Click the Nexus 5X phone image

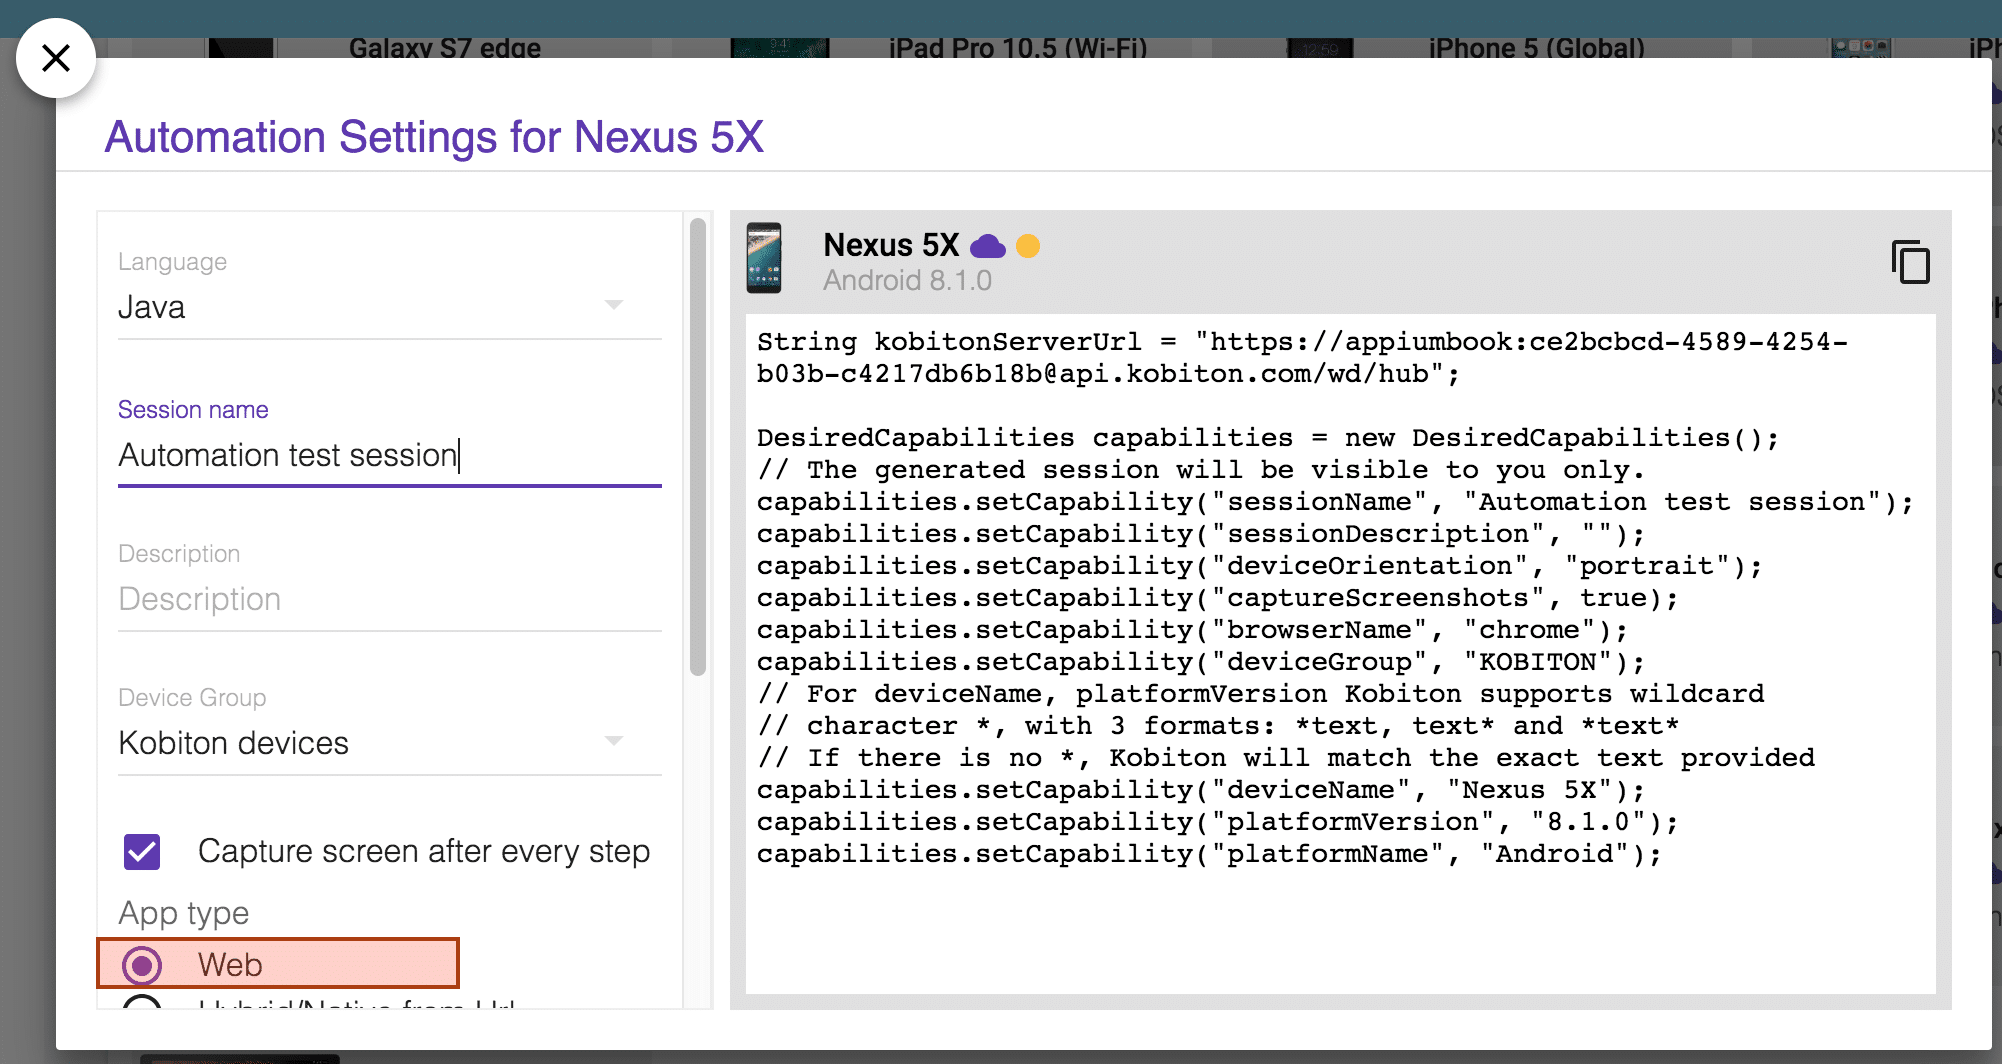[764, 258]
